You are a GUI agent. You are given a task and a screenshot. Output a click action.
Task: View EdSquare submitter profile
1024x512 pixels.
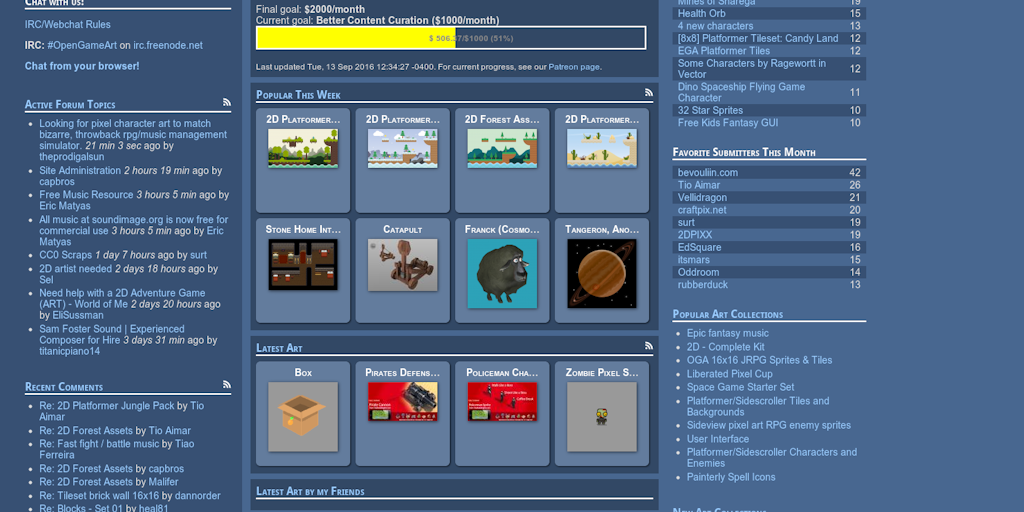[699, 248]
